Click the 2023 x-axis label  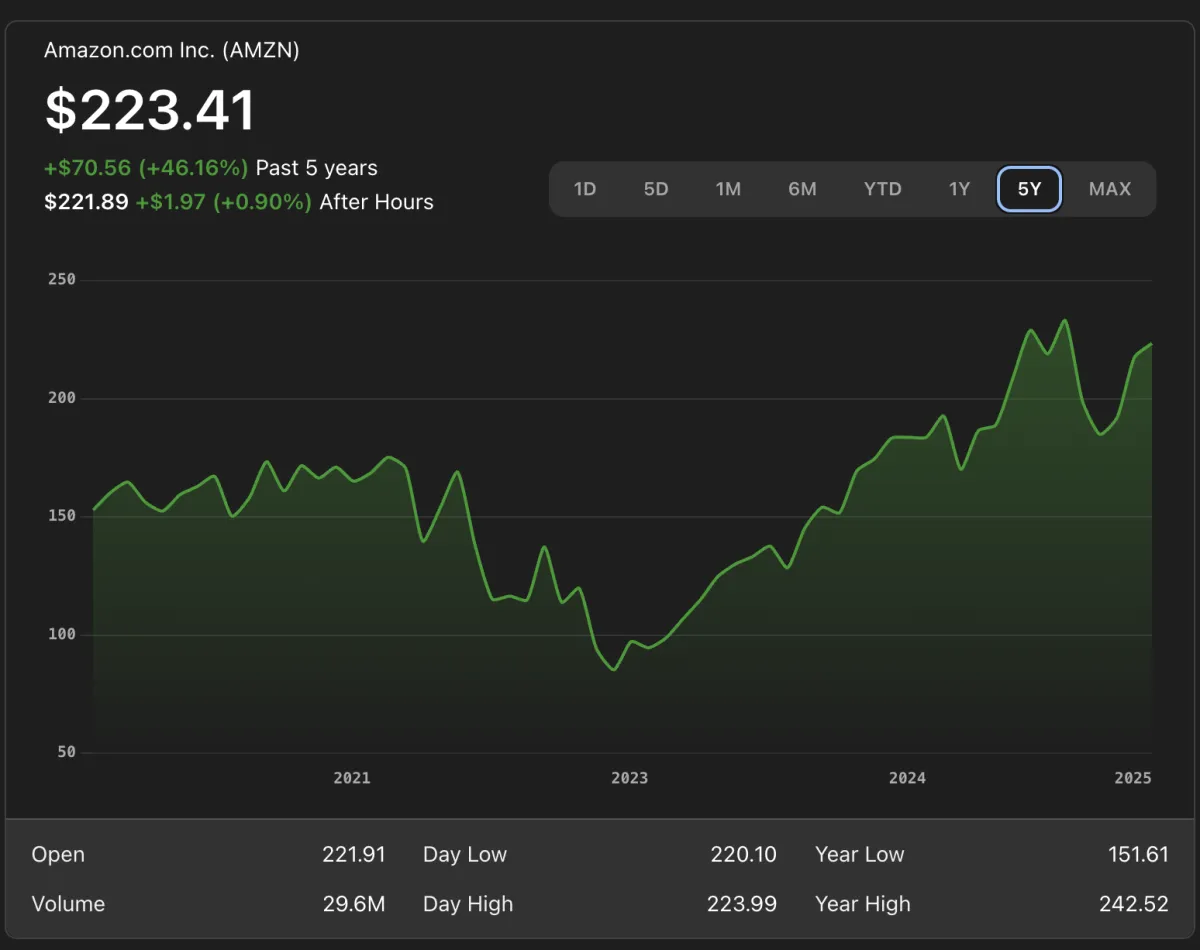(630, 778)
